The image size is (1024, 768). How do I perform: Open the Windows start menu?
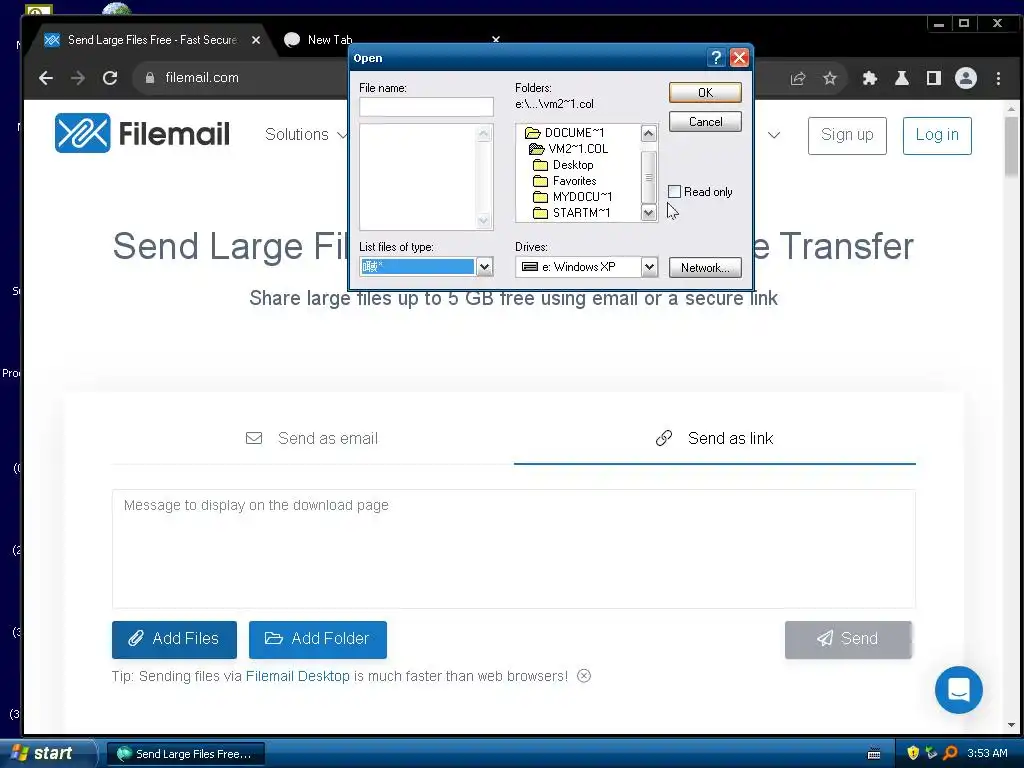pos(46,754)
